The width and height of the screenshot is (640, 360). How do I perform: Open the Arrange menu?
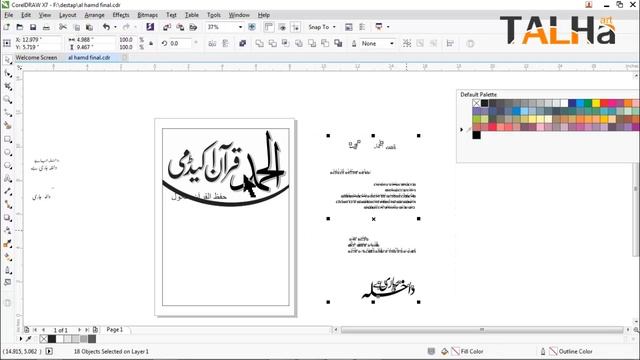pos(94,15)
